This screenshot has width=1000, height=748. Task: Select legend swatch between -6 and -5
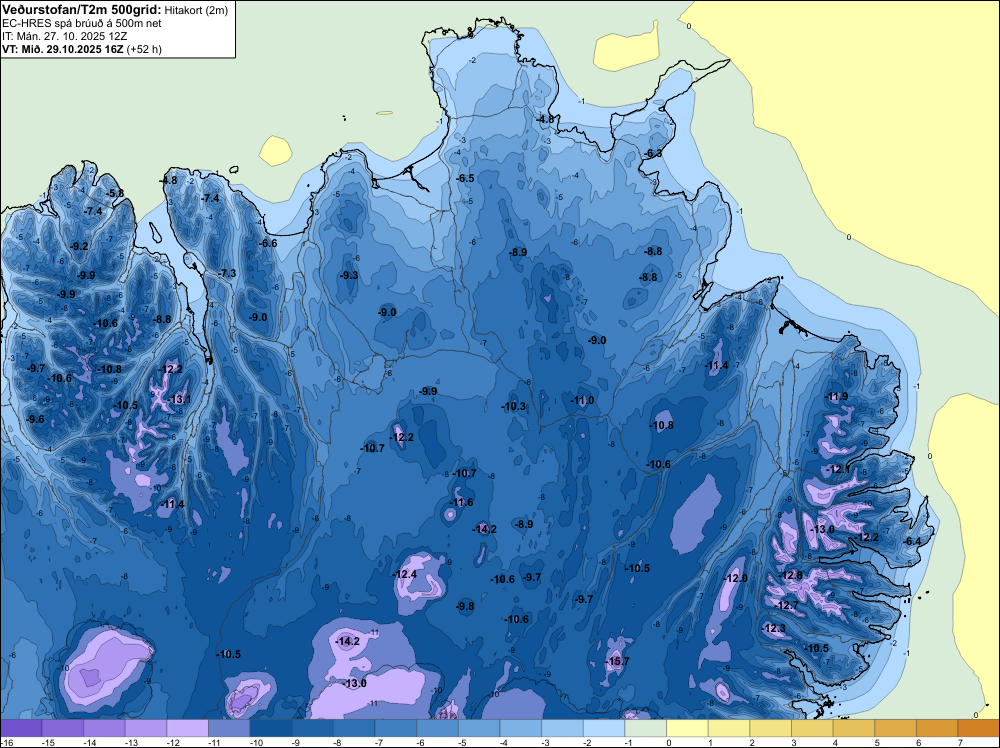[x=438, y=728]
